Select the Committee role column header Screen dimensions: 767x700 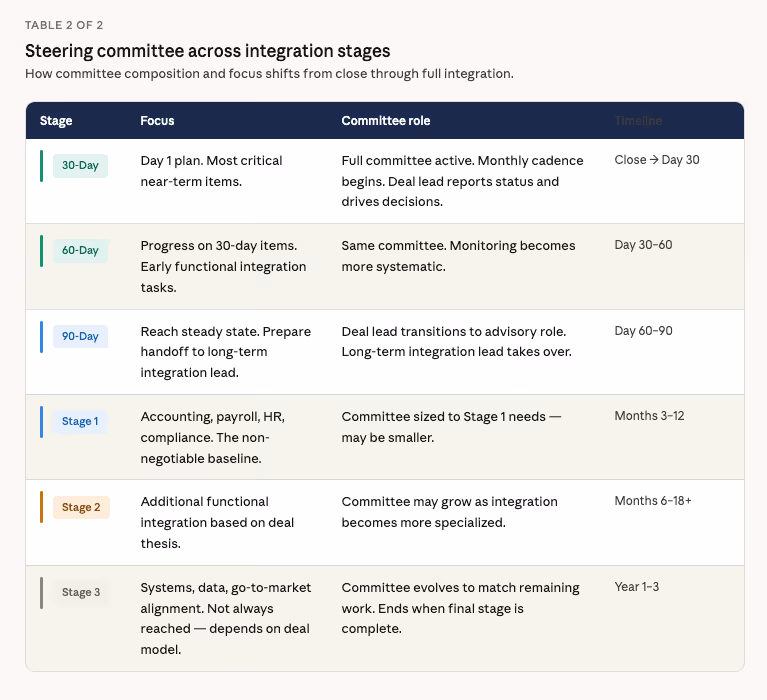click(386, 121)
